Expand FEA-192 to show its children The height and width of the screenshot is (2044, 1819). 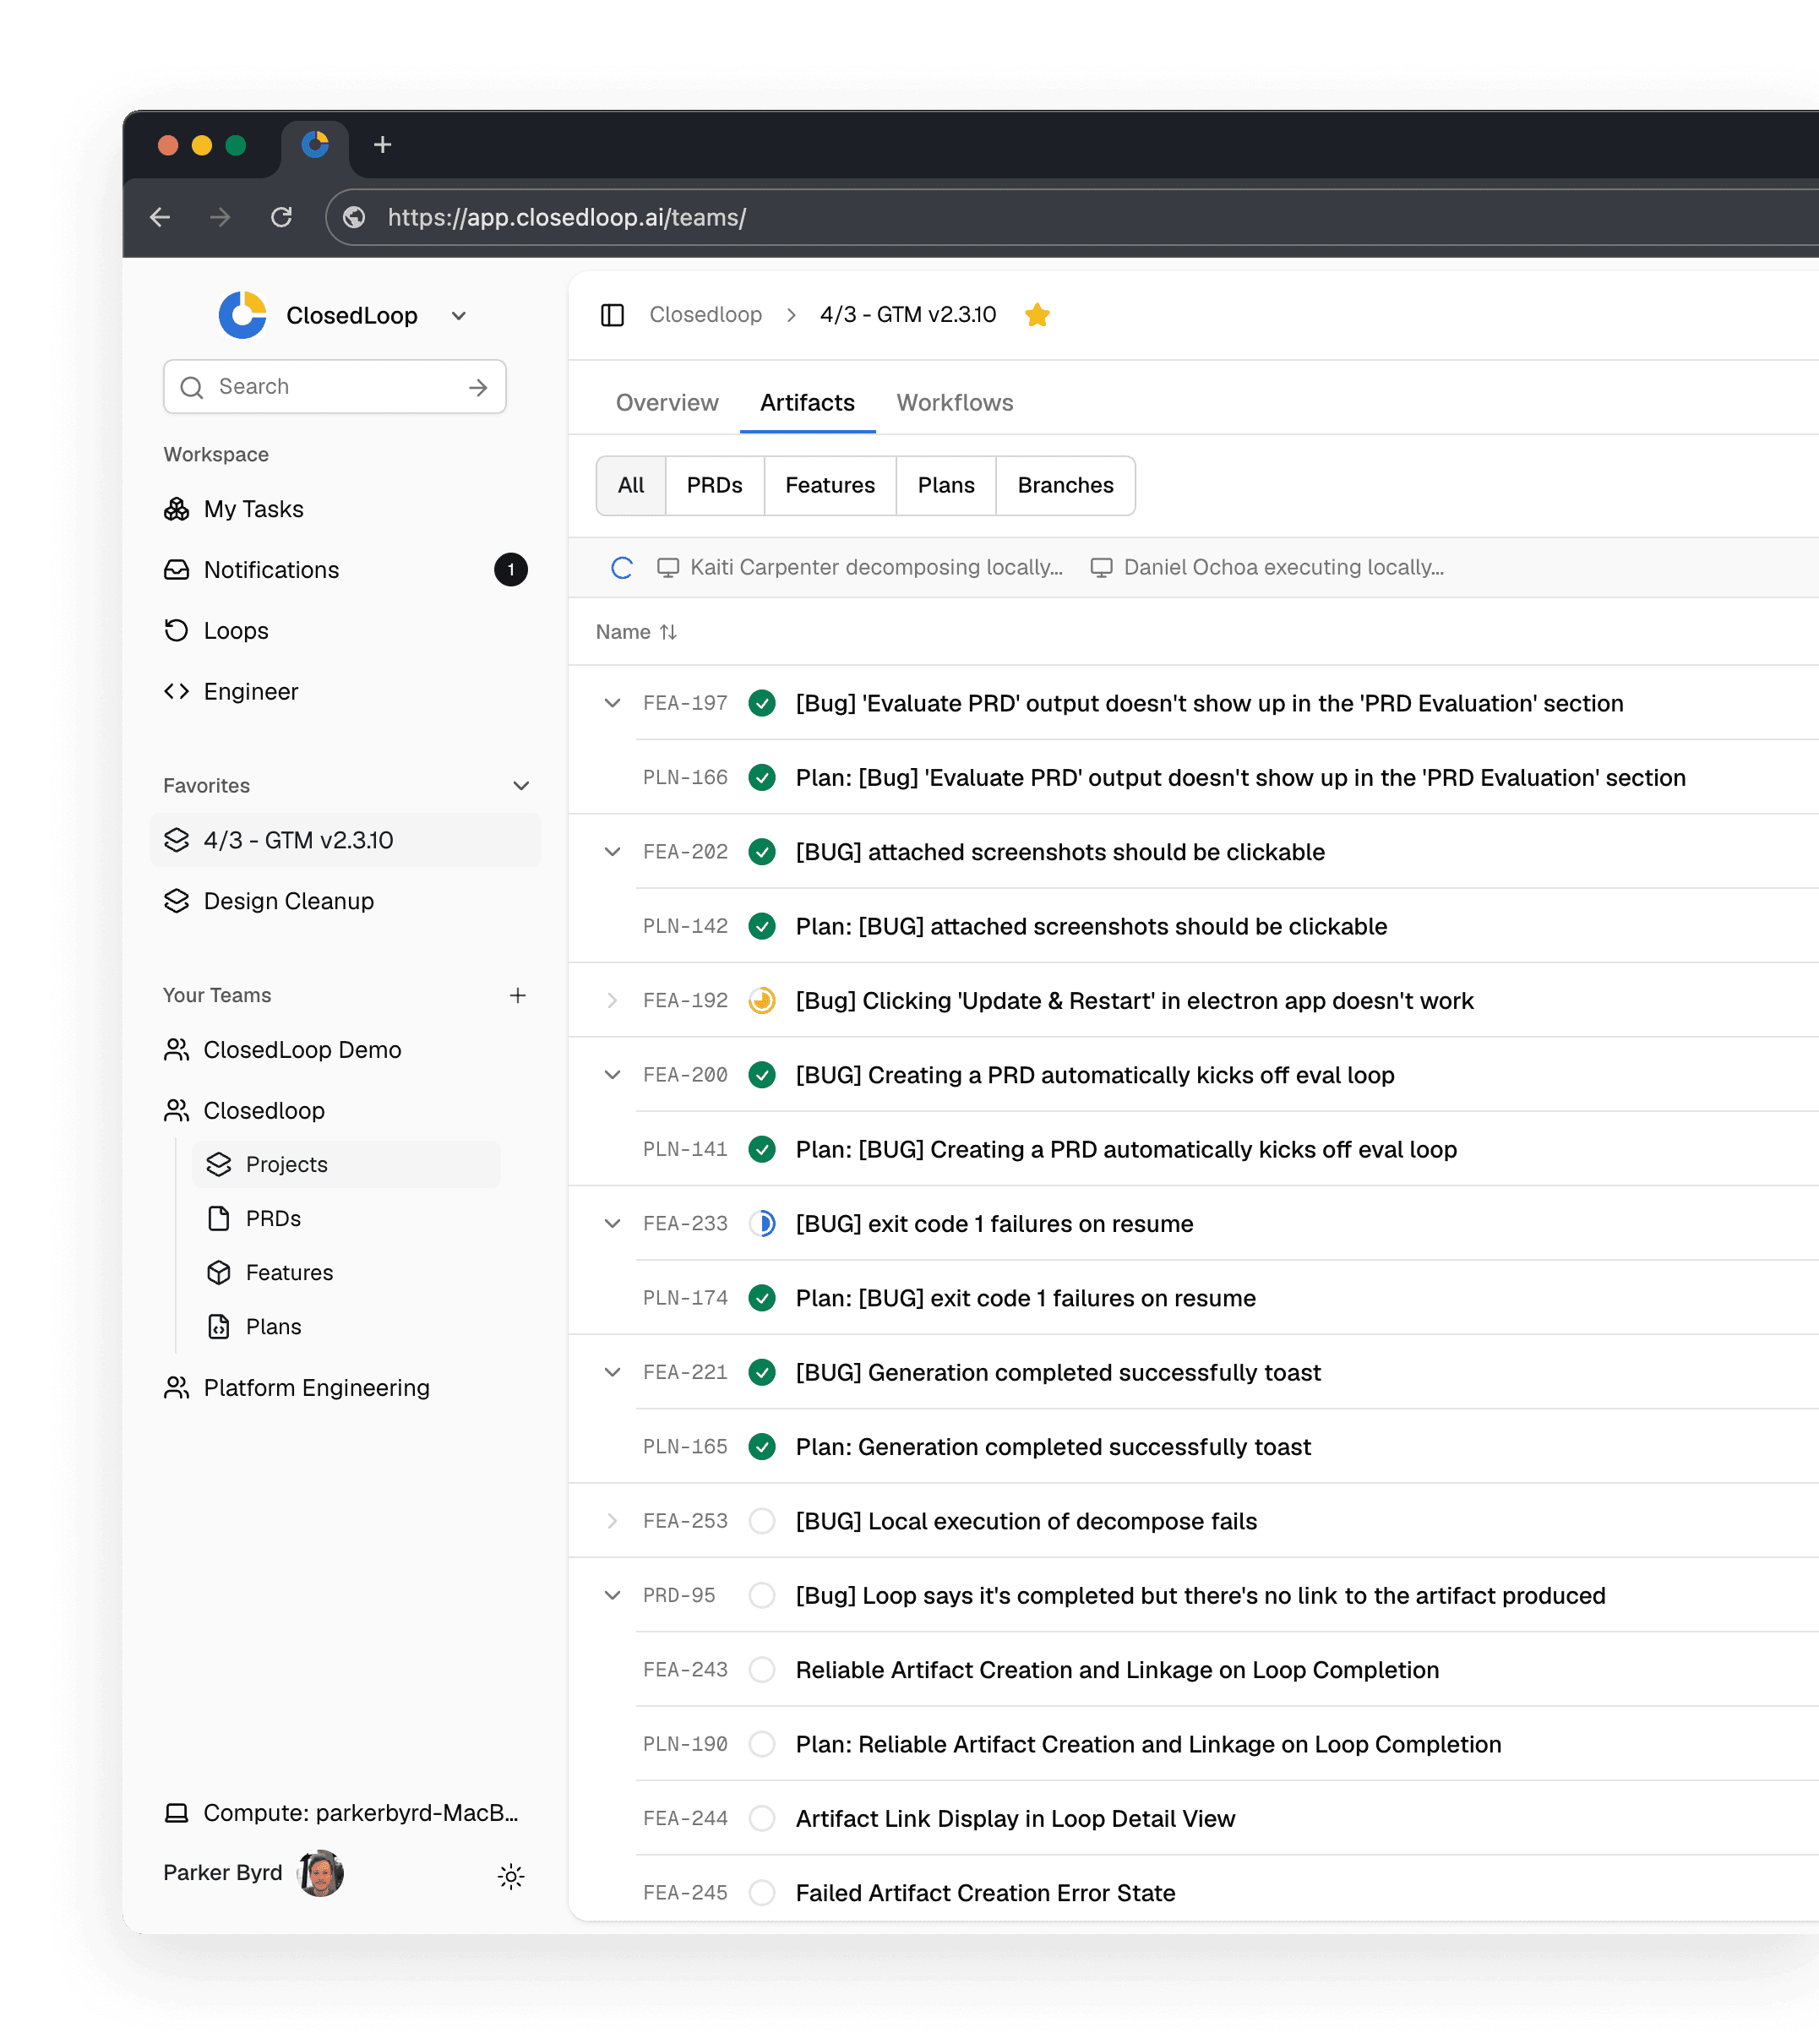pyautogui.click(x=612, y=1000)
